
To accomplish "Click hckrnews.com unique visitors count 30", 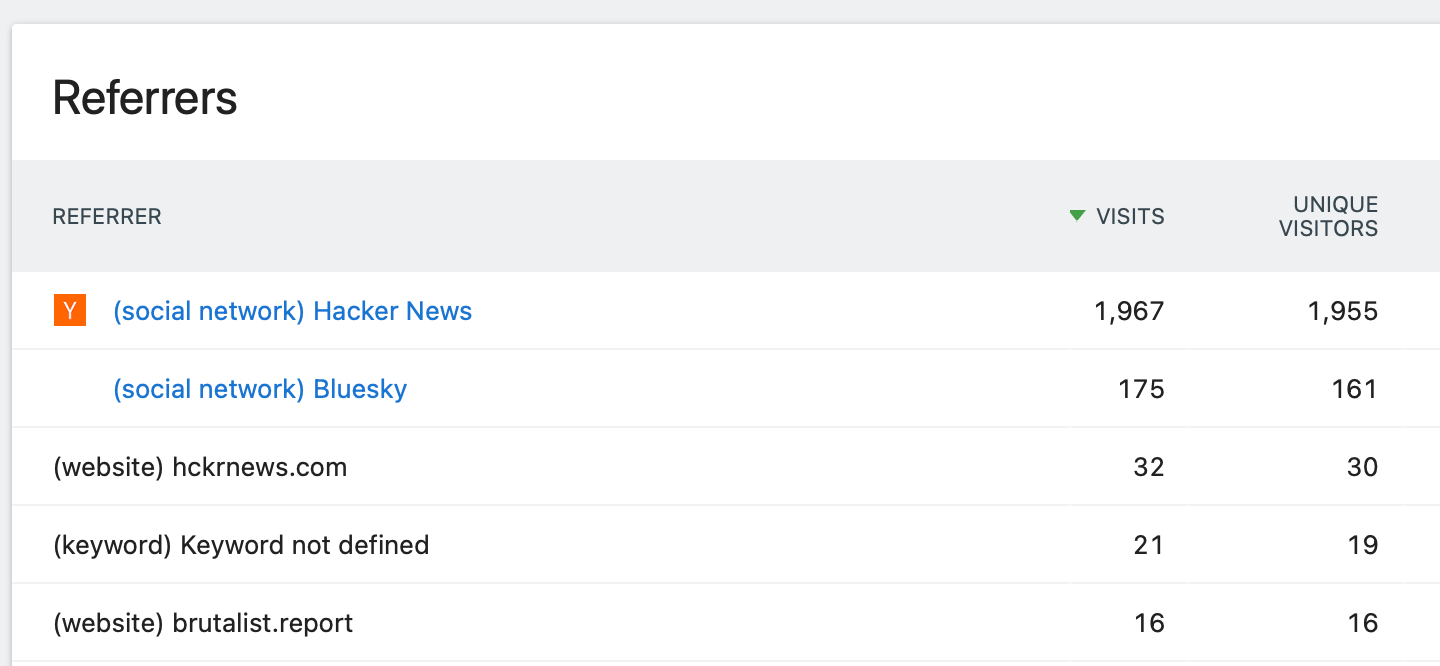I will point(1362,467).
